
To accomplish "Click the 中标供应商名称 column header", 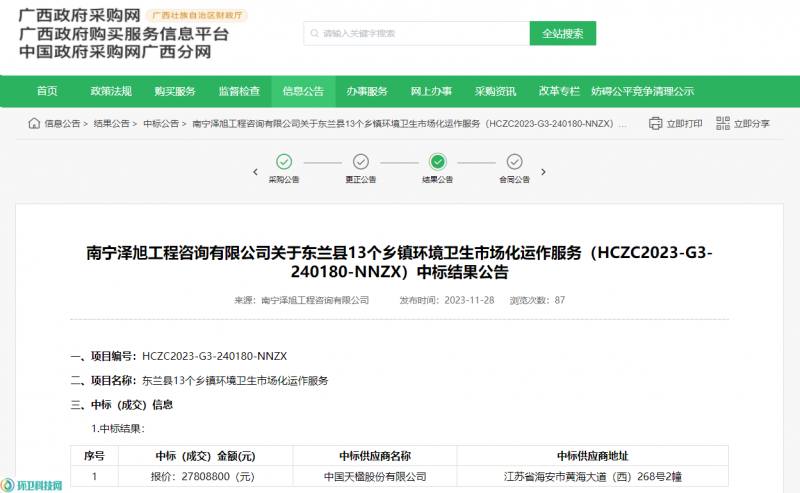I will [x=375, y=456].
